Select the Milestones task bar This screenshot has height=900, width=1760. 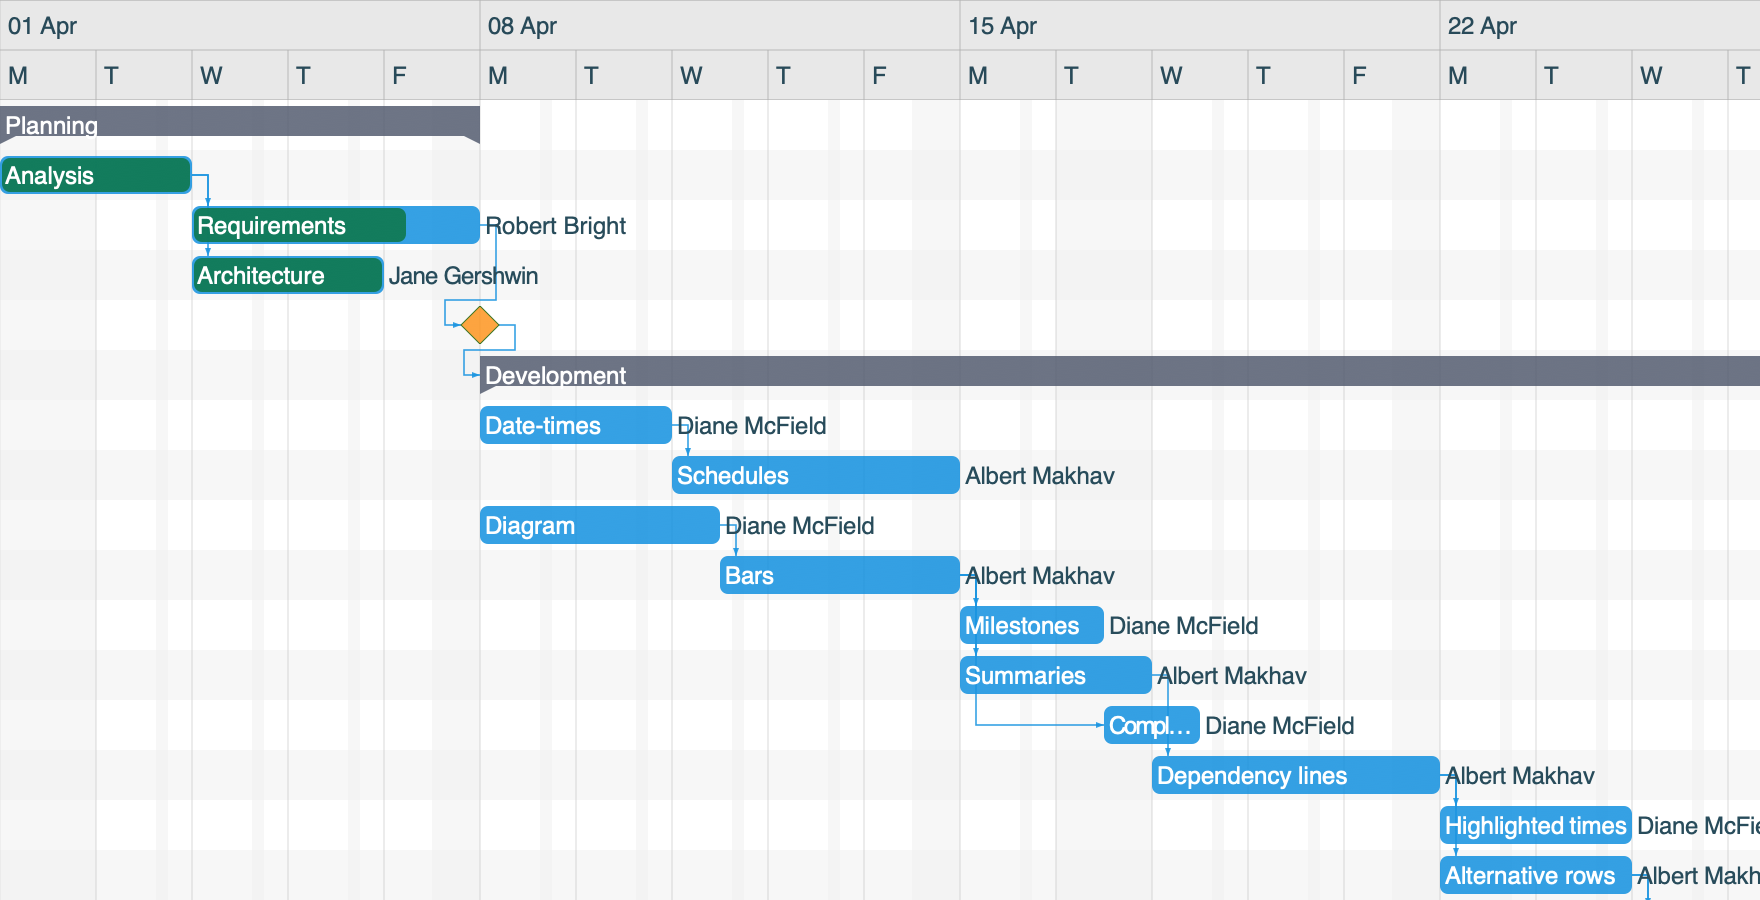click(x=1030, y=625)
